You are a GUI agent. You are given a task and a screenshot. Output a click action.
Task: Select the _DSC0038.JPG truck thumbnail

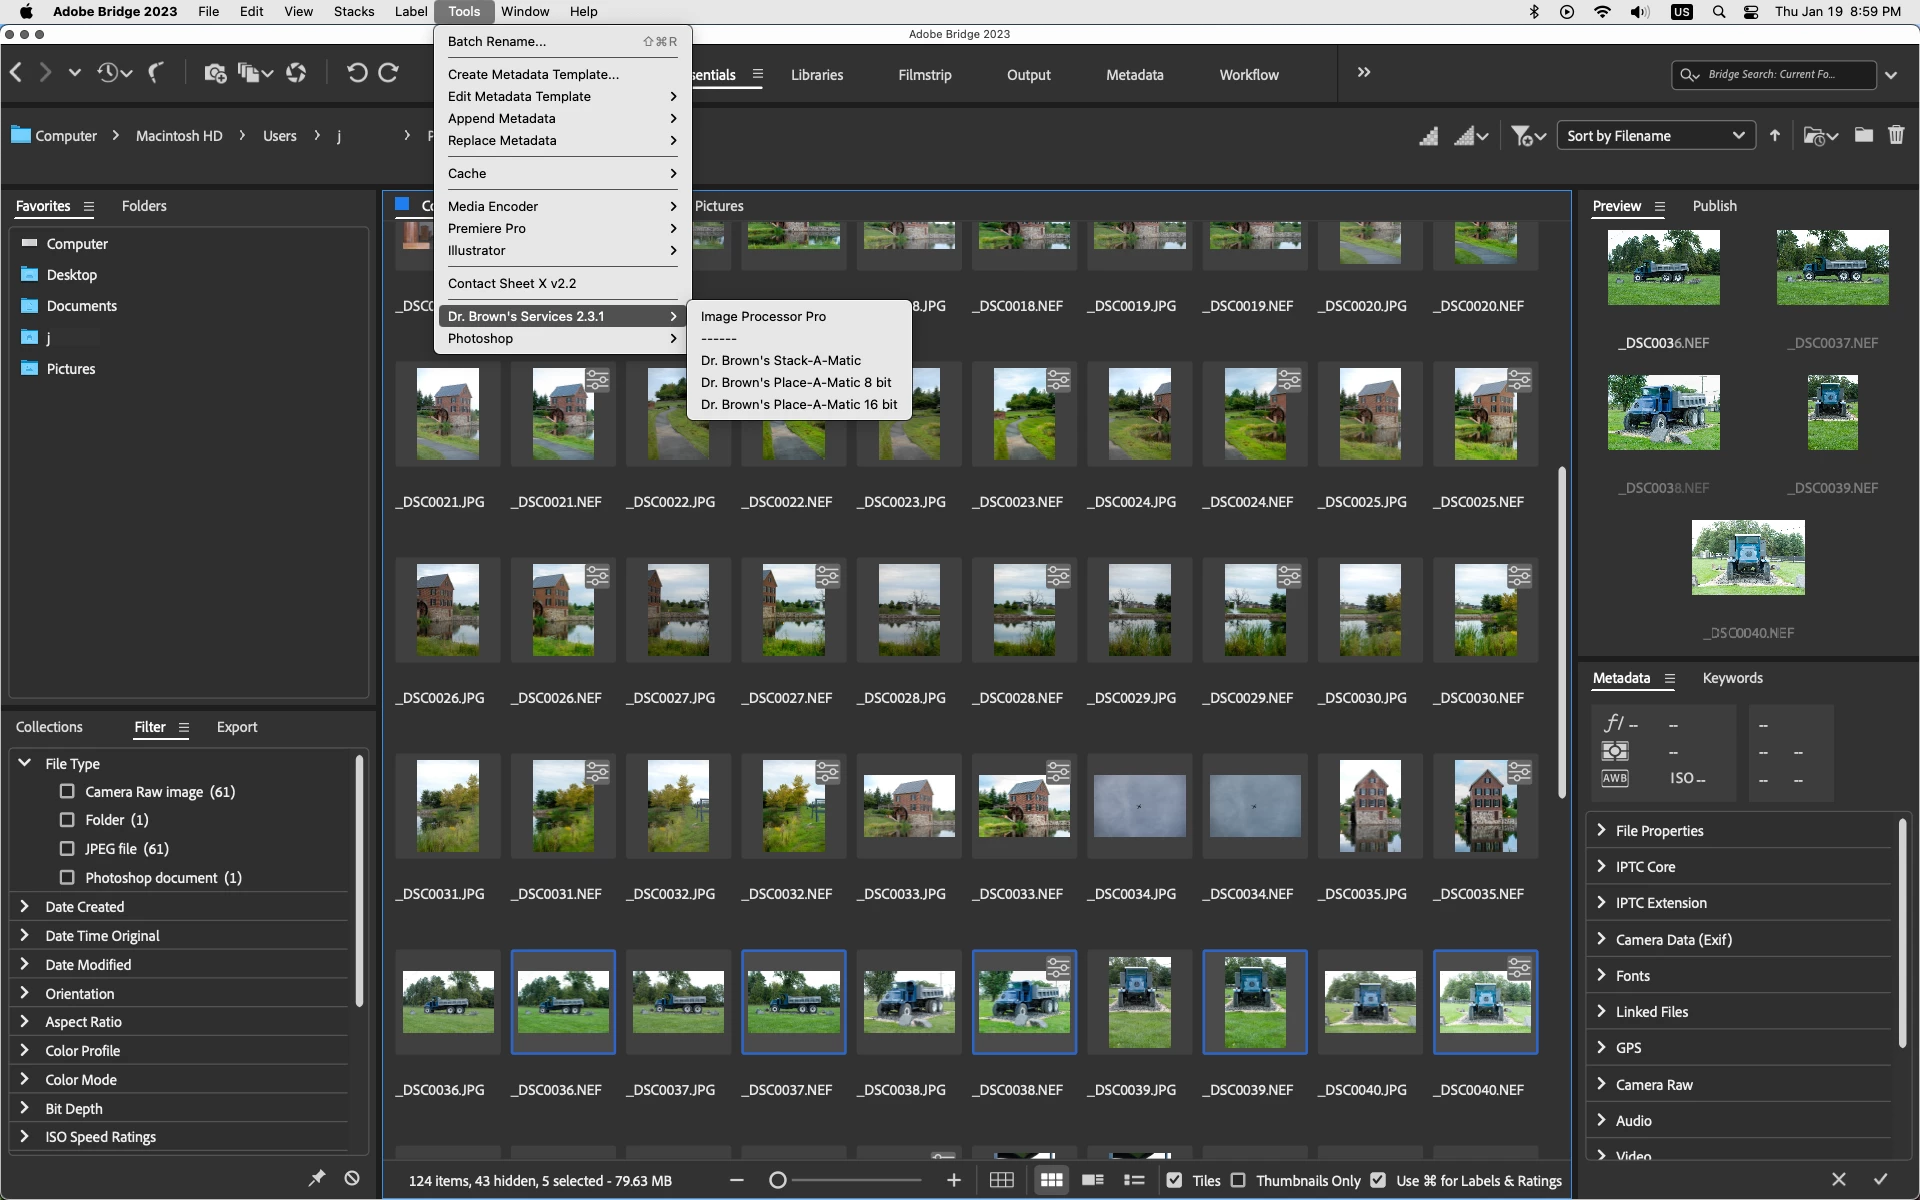[908, 1002]
